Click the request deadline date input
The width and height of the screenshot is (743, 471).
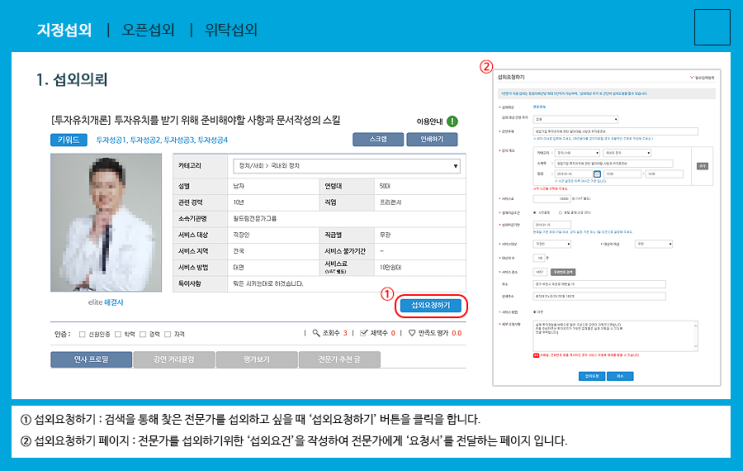pyautogui.click(x=552, y=225)
